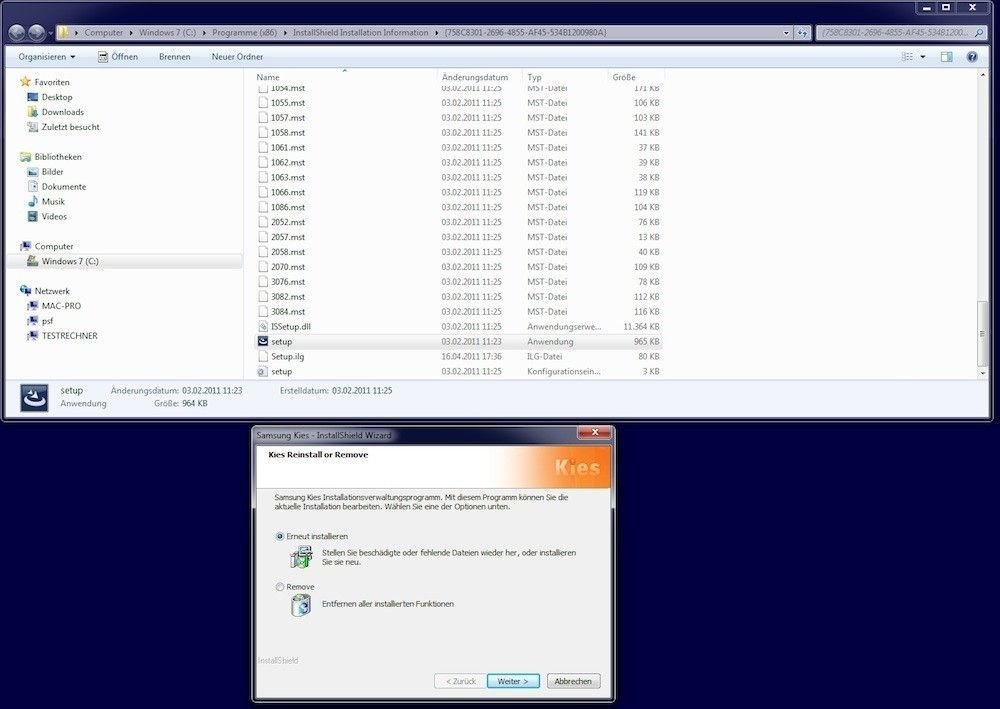1000x709 pixels.
Task: Expand the Computer breadcrumb arrow in address bar
Action: click(131, 33)
